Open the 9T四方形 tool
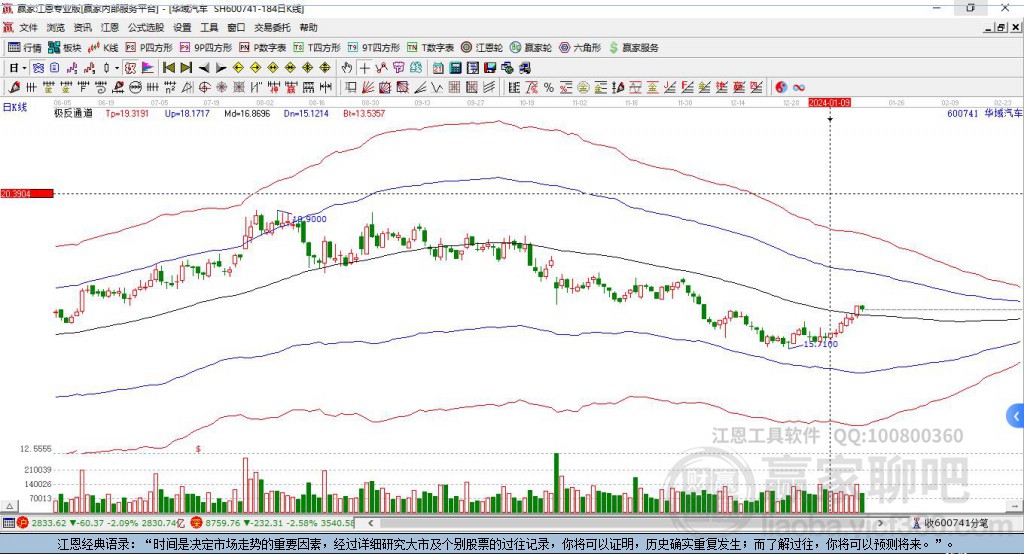Viewport: 1024px width, 554px height. [x=374, y=48]
